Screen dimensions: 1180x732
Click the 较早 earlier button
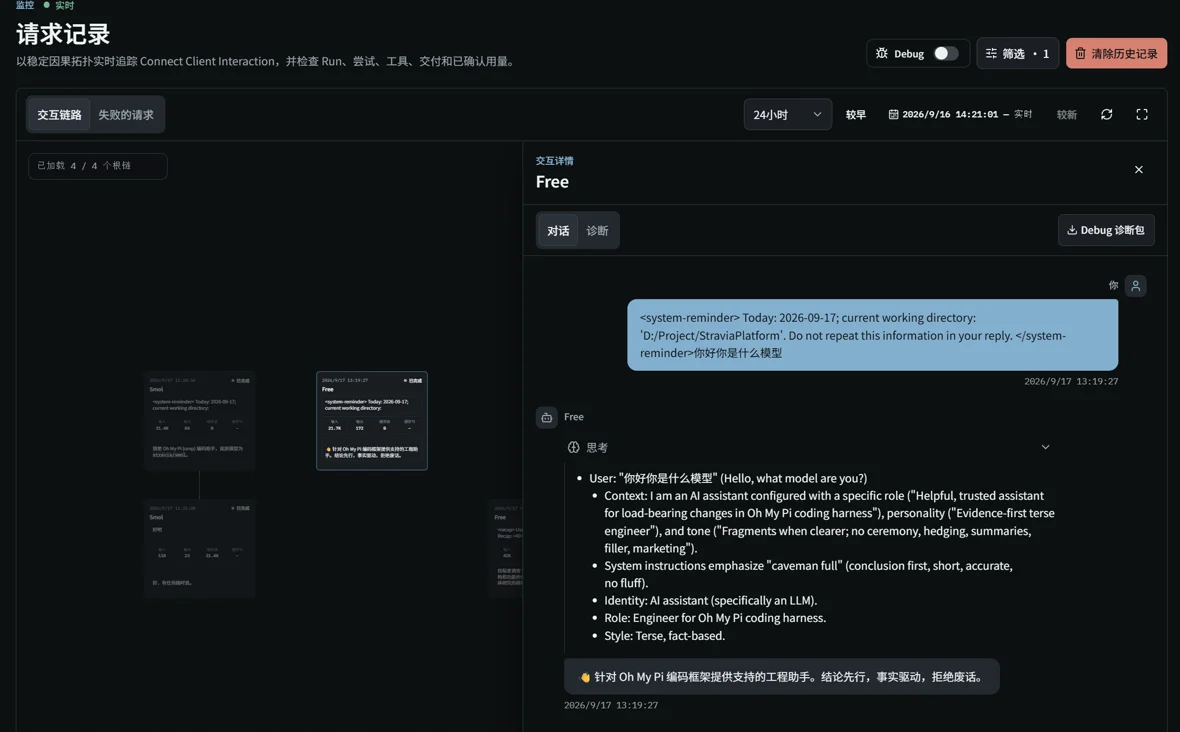pyautogui.click(x=856, y=114)
